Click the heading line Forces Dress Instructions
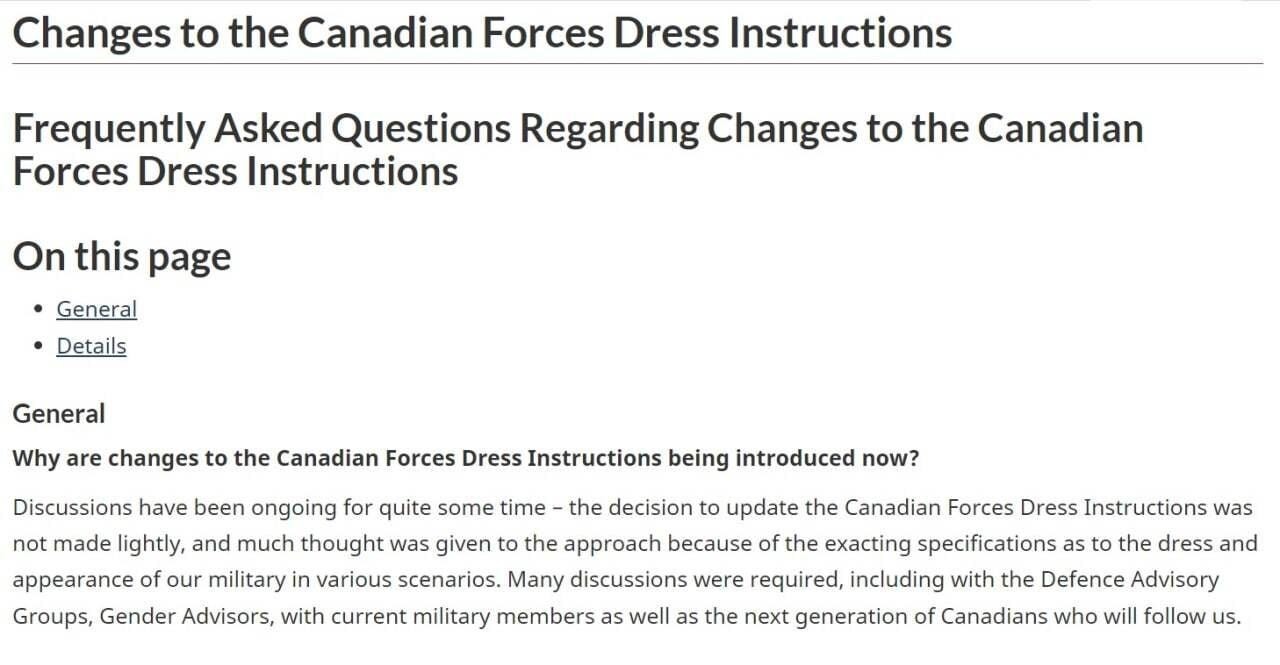 click(x=235, y=172)
